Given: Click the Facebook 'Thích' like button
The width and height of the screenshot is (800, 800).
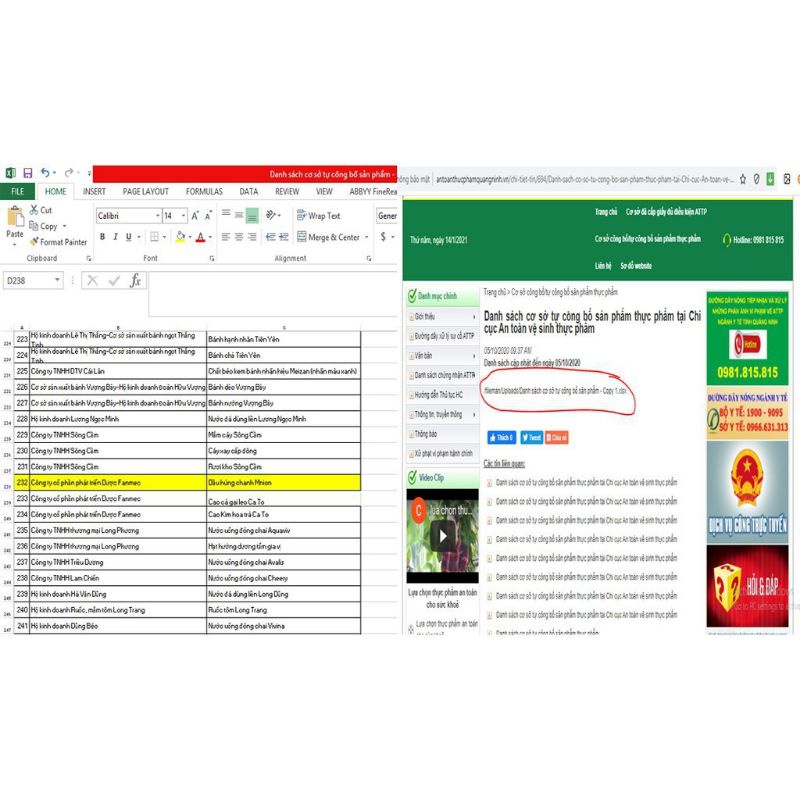Looking at the screenshot, I should click(501, 437).
